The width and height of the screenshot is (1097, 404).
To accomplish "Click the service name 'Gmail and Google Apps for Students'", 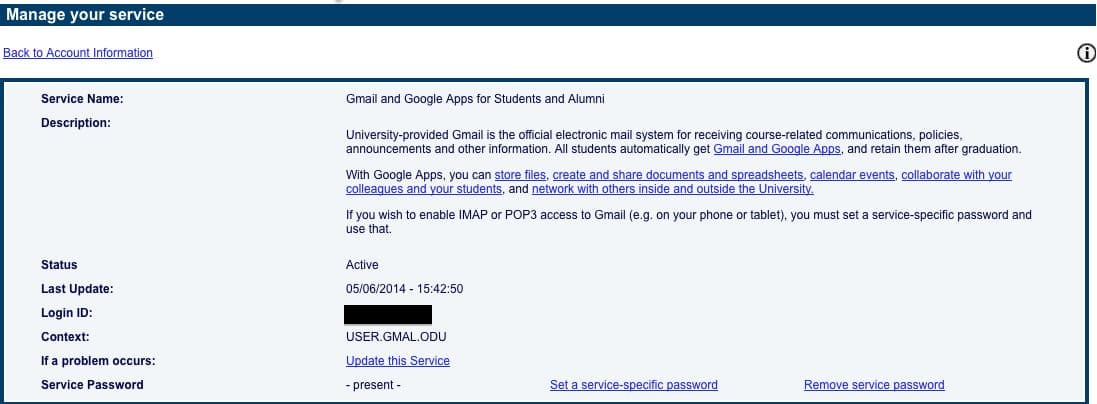I will [475, 99].
